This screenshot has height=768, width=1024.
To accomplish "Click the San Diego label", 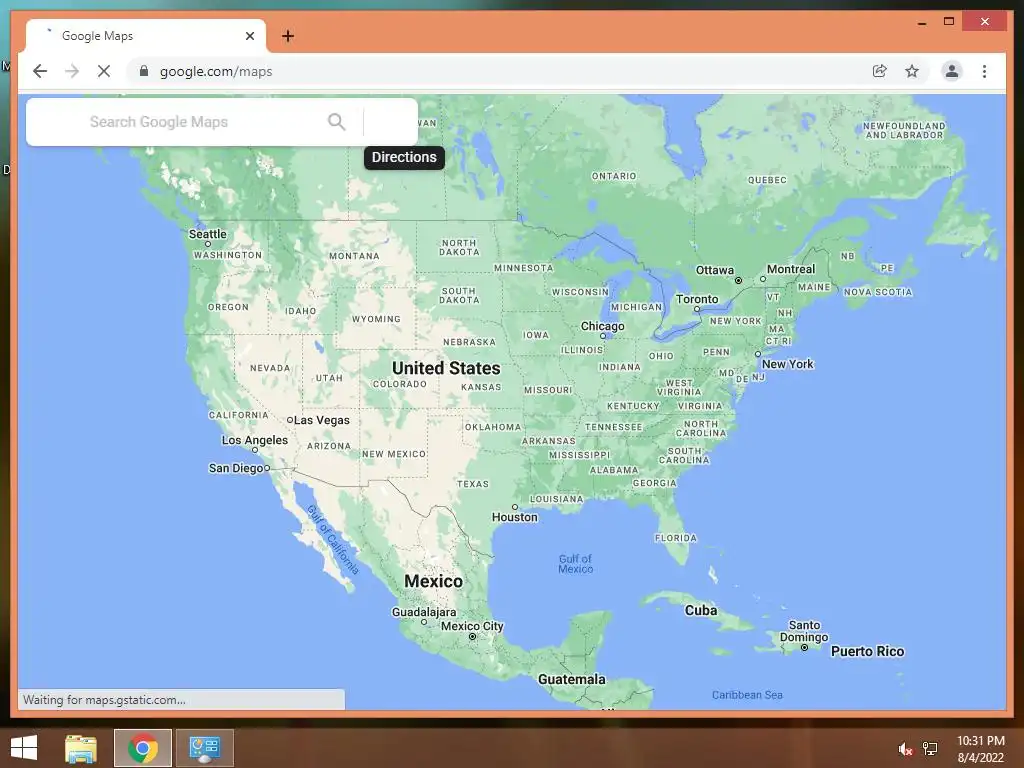I will pyautogui.click(x=236, y=468).
